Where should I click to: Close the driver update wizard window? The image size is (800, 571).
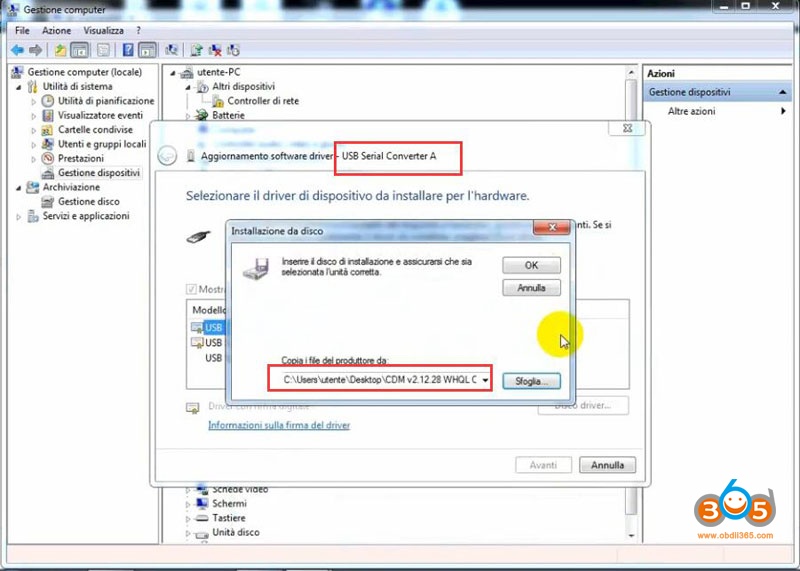628,128
